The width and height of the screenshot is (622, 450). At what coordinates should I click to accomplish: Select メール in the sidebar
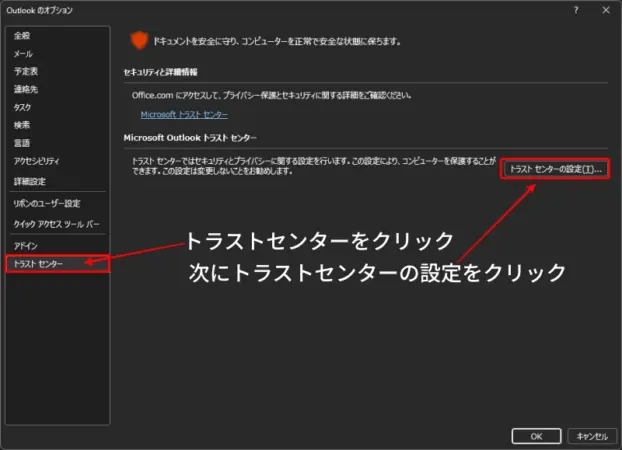(23, 54)
